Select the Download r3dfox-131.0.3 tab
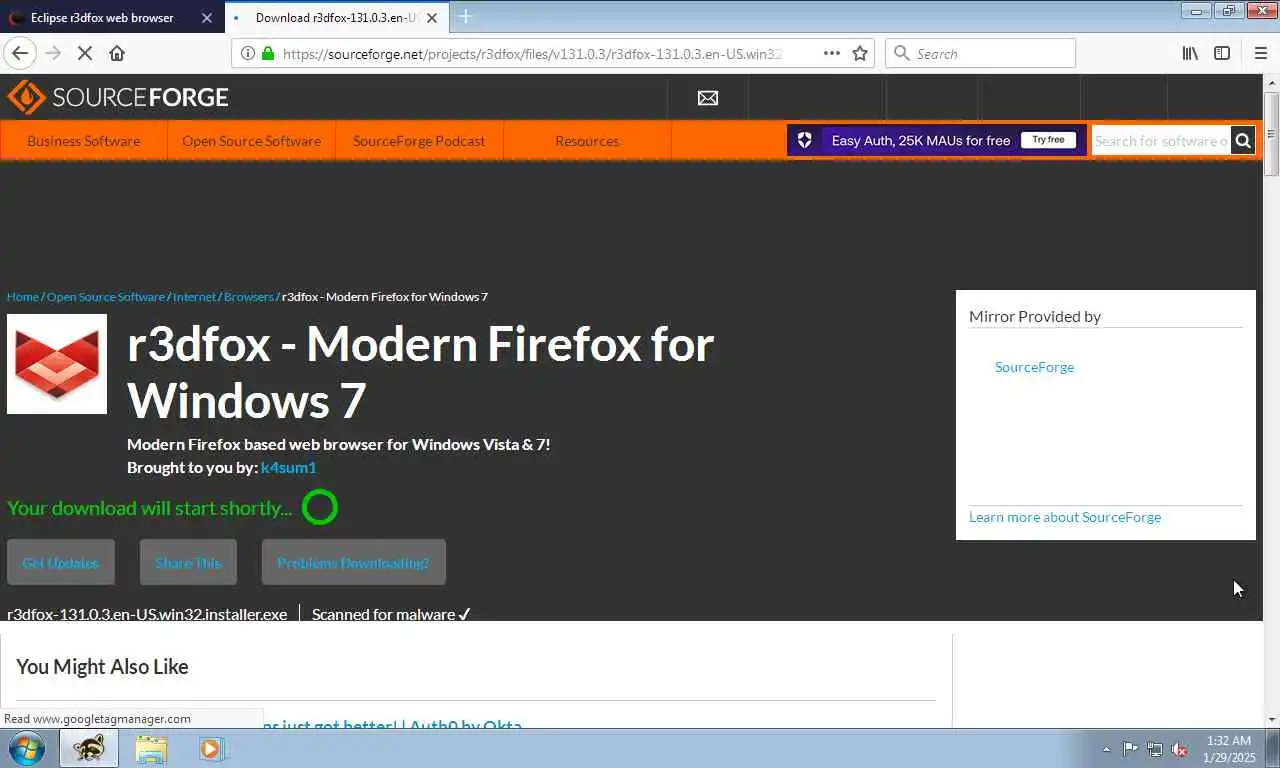Image resolution: width=1280 pixels, height=768 pixels. 336,18
